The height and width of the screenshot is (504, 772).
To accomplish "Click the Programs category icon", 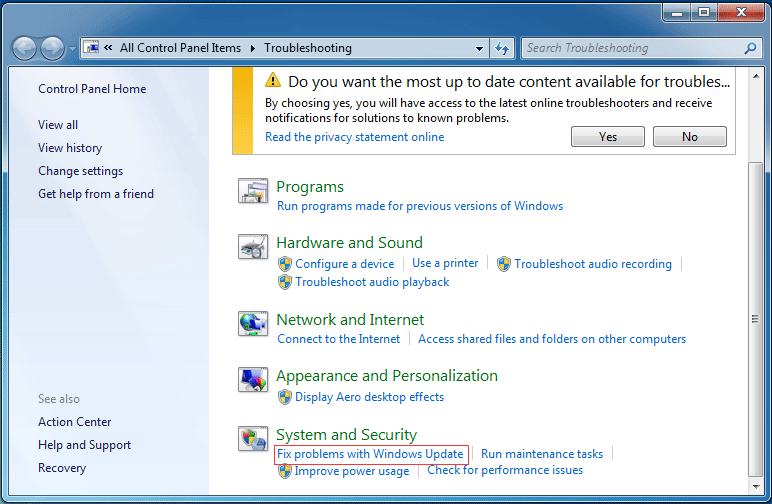I will pos(253,191).
